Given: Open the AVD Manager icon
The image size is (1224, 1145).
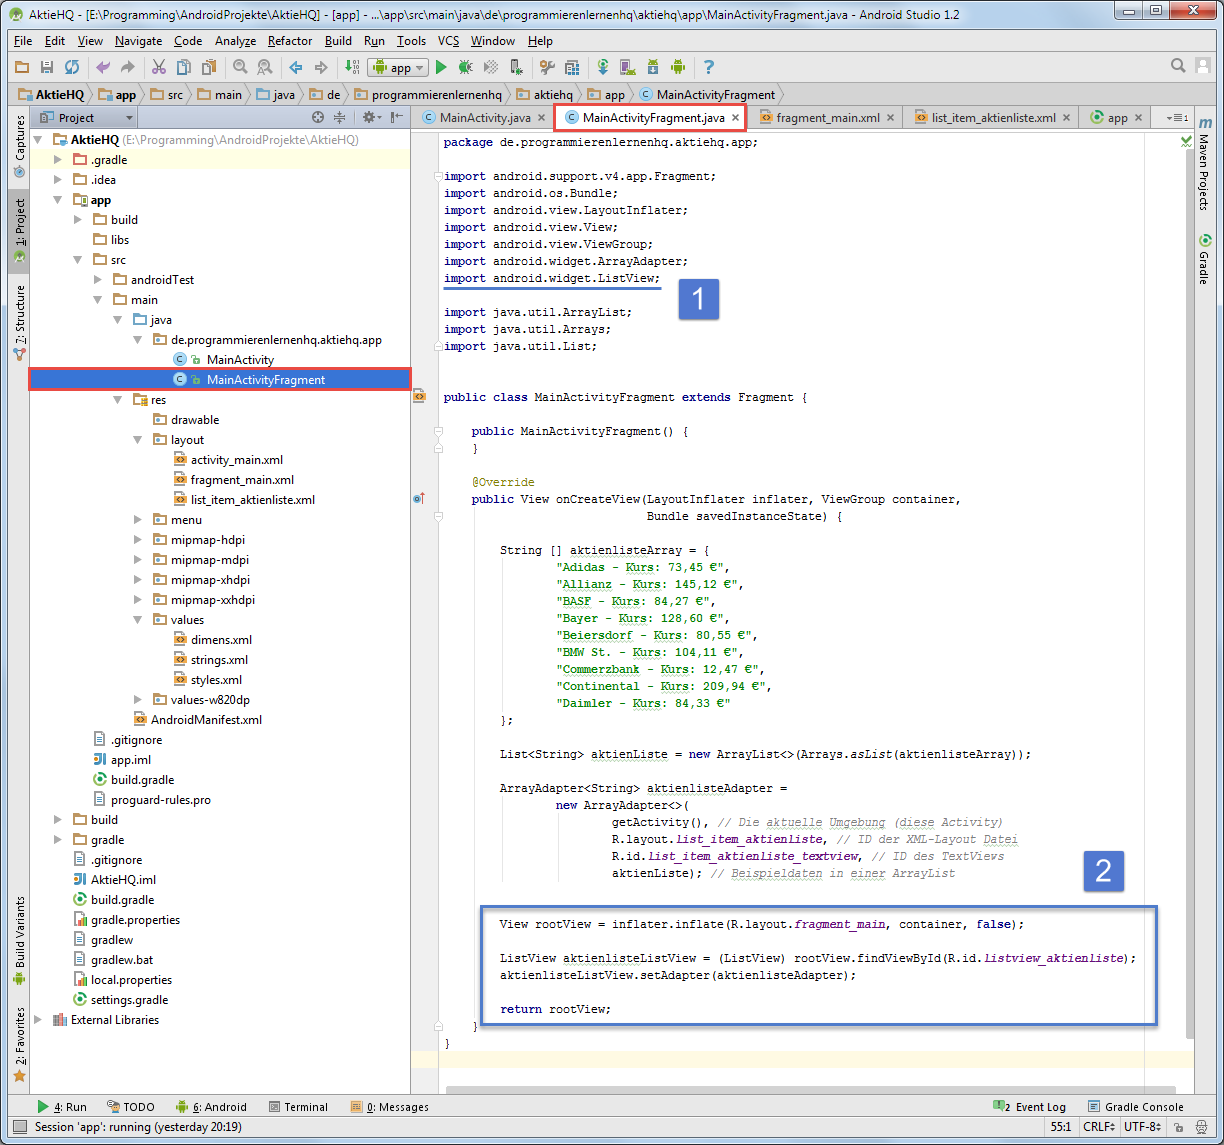Looking at the screenshot, I should click(x=628, y=67).
